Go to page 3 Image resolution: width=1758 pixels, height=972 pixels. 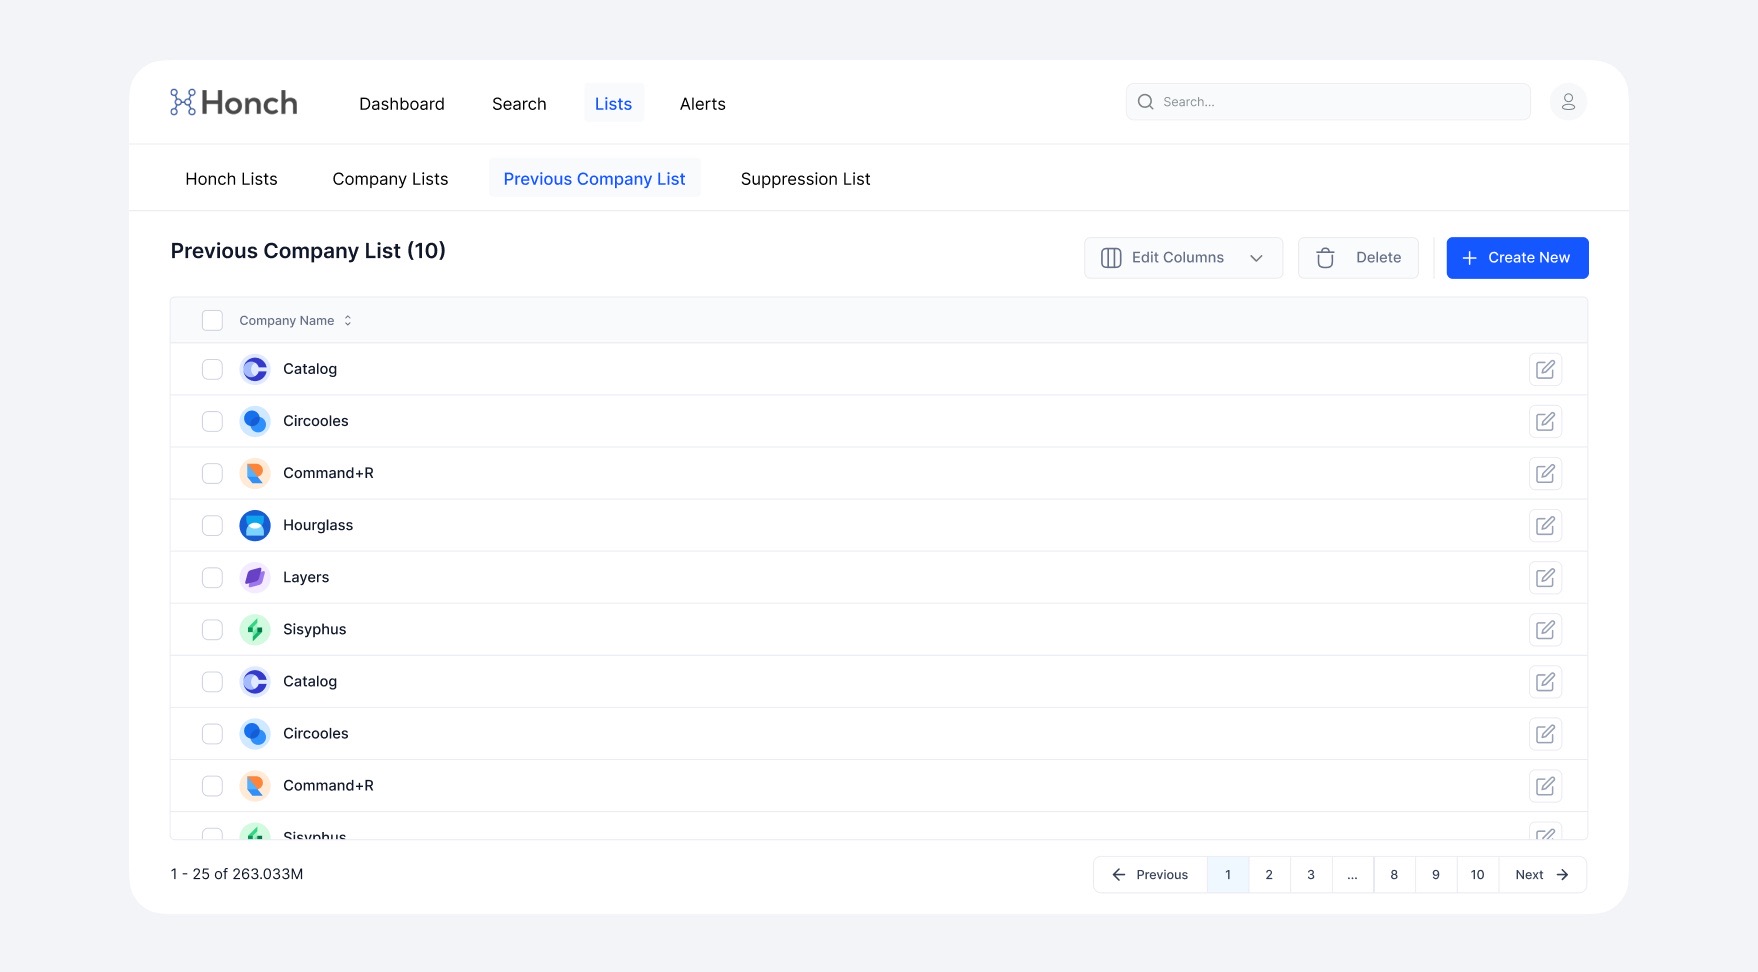coord(1311,875)
